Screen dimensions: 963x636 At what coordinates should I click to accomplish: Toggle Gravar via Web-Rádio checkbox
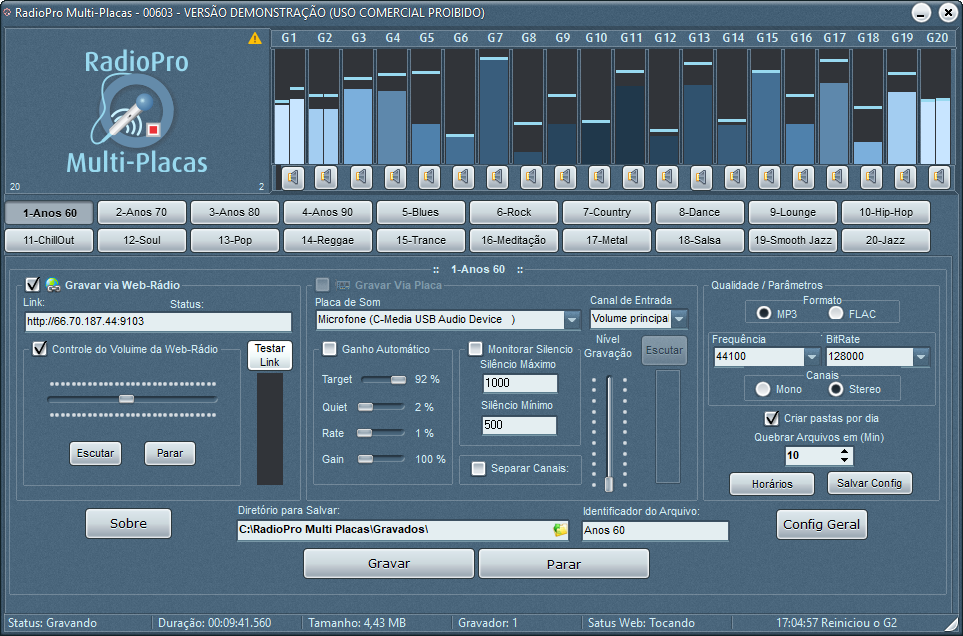click(x=33, y=284)
